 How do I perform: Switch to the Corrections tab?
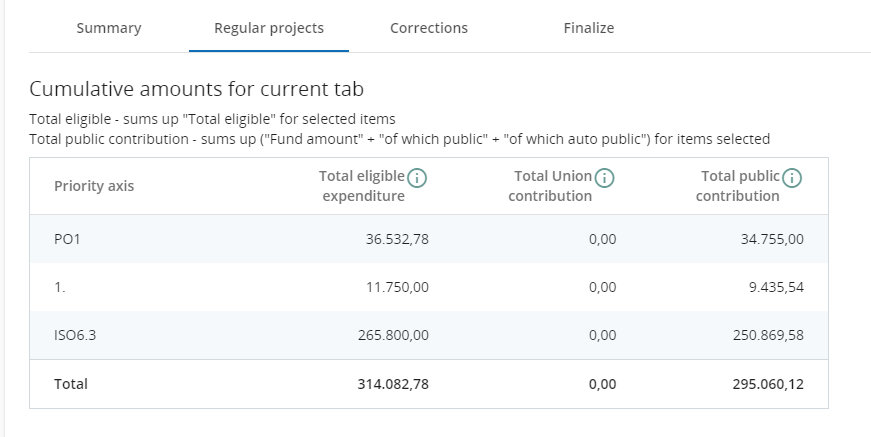(429, 28)
